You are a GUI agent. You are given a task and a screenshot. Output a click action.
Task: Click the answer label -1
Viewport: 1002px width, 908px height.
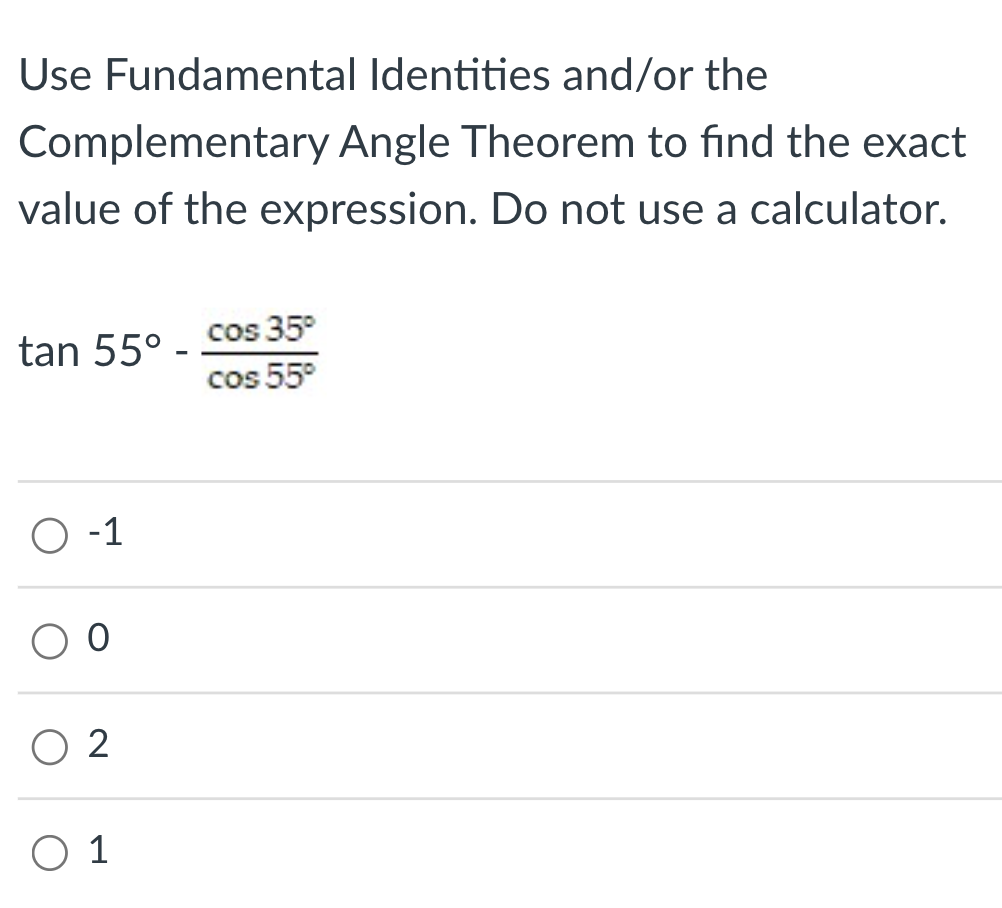[x=105, y=533]
